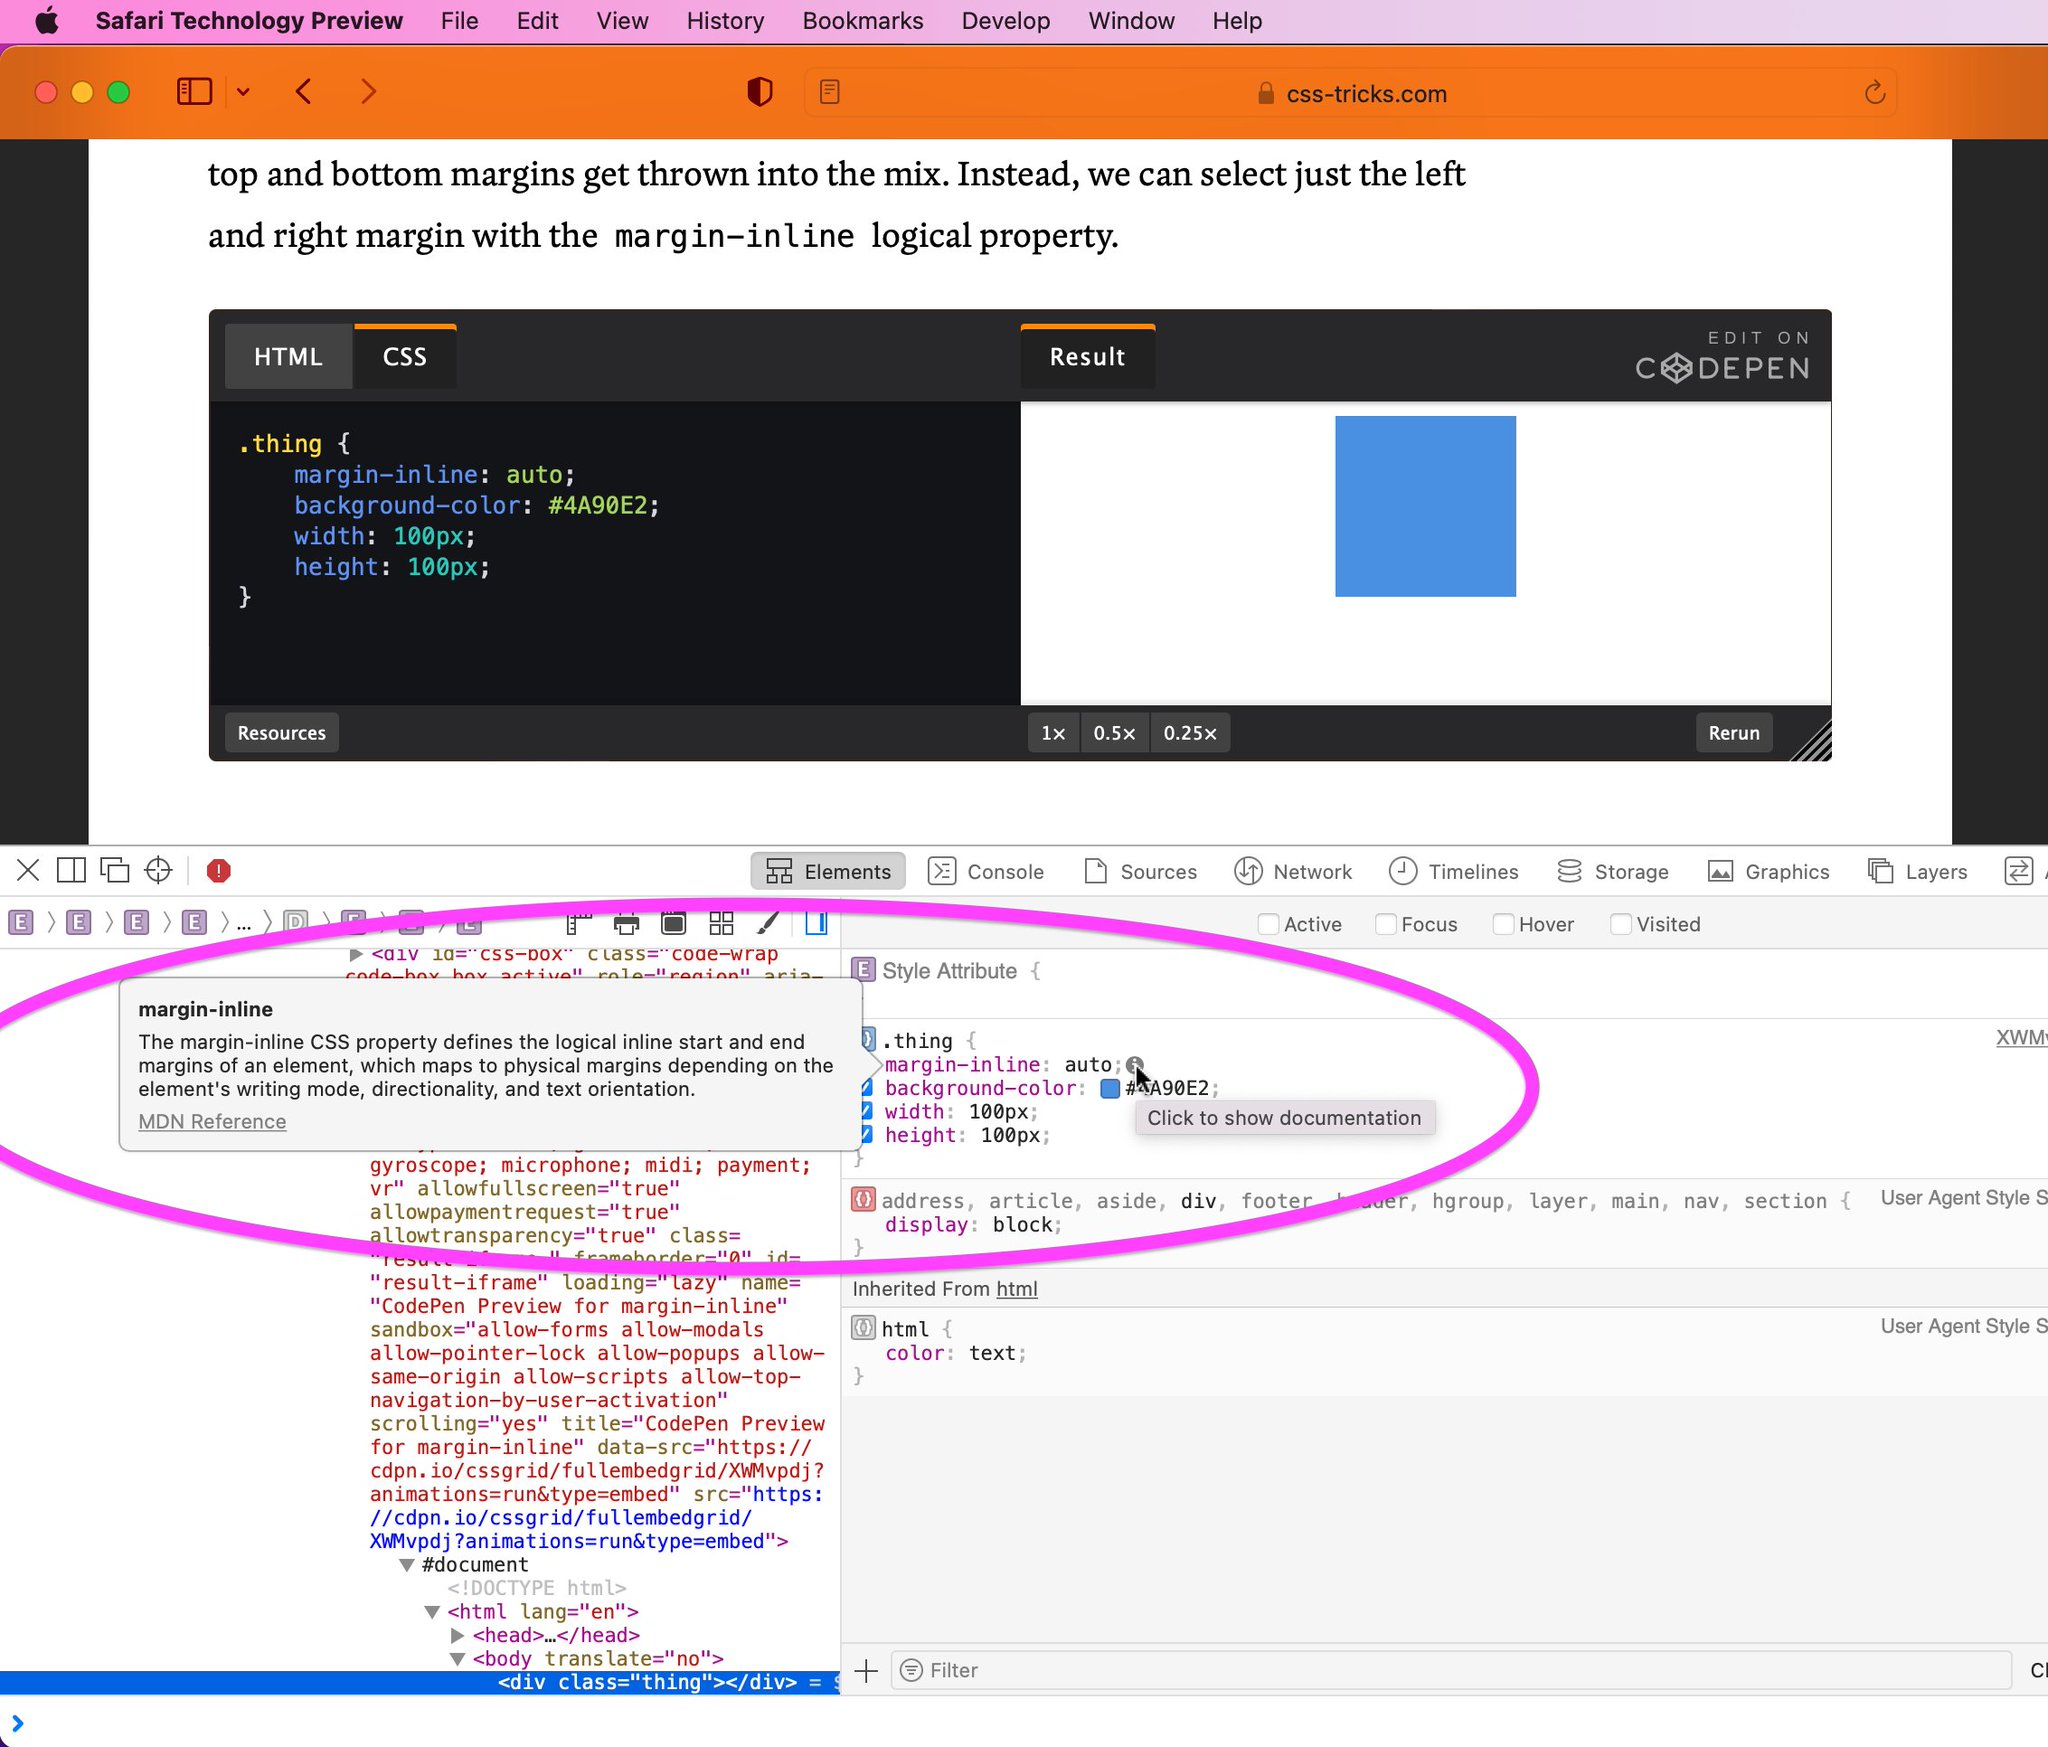Toggle print media styles icon
The image size is (2048, 1747).
click(x=626, y=923)
